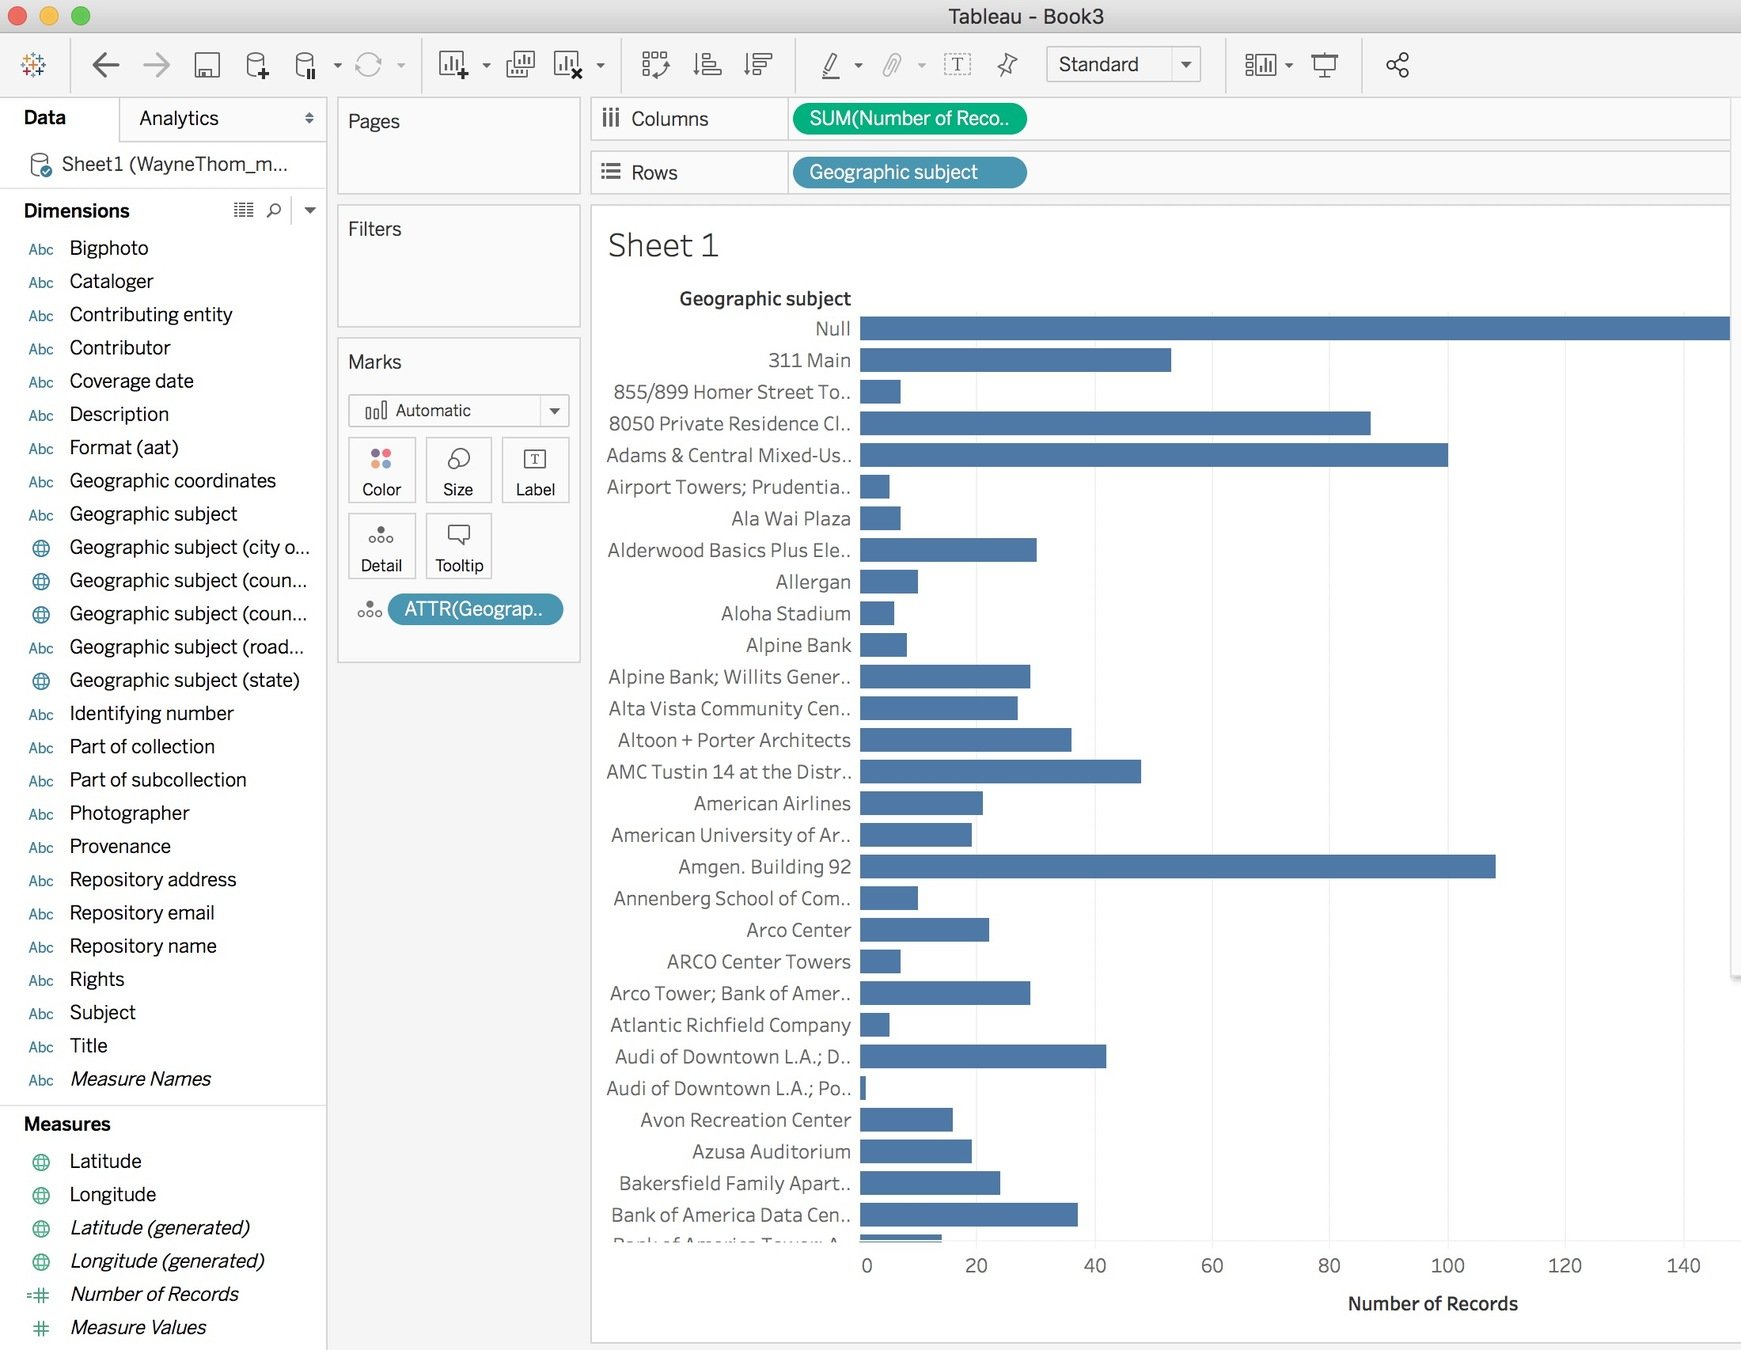Duplicate the sheet icon
1741x1350 pixels.
pos(520,65)
